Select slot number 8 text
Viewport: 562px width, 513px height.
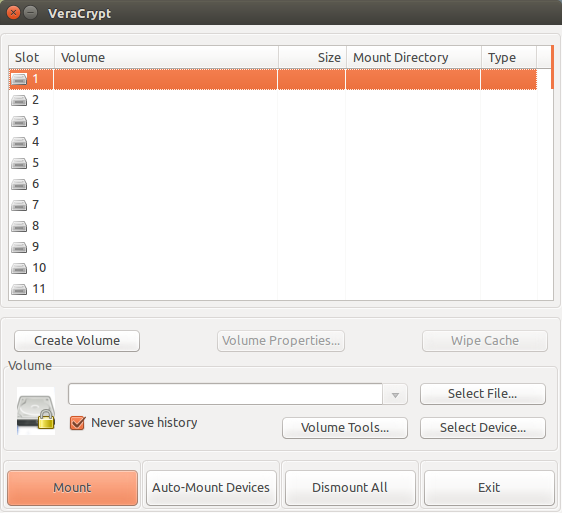tap(35, 226)
